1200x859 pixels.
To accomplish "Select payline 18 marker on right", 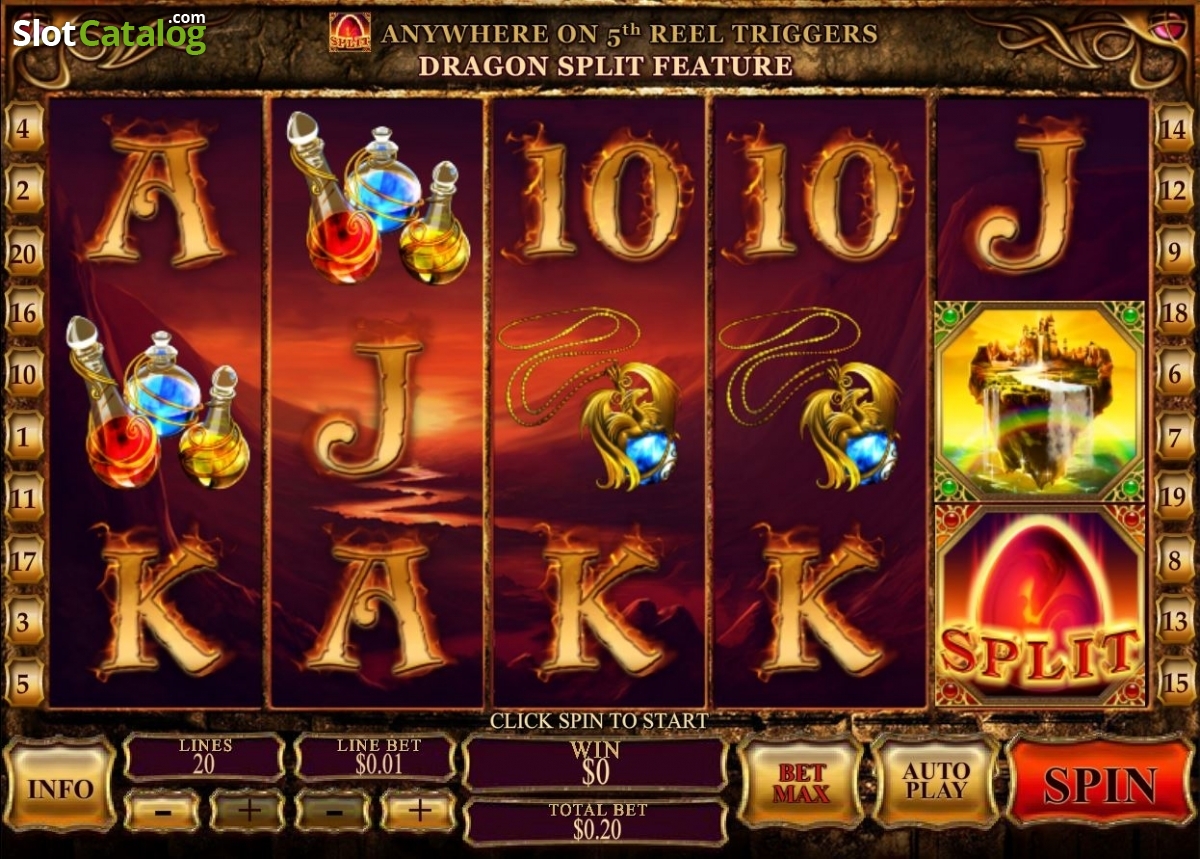I will click(x=1174, y=313).
